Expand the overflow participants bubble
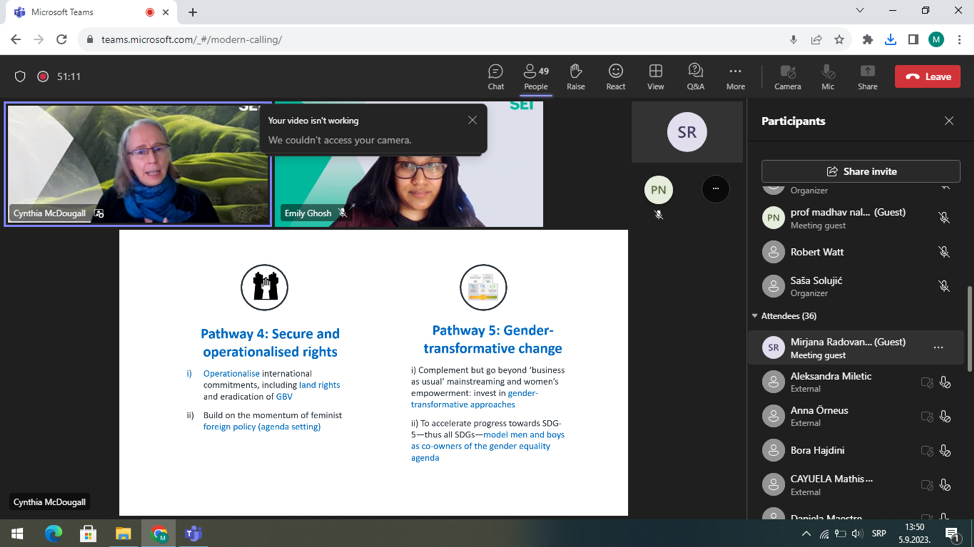 pos(716,189)
